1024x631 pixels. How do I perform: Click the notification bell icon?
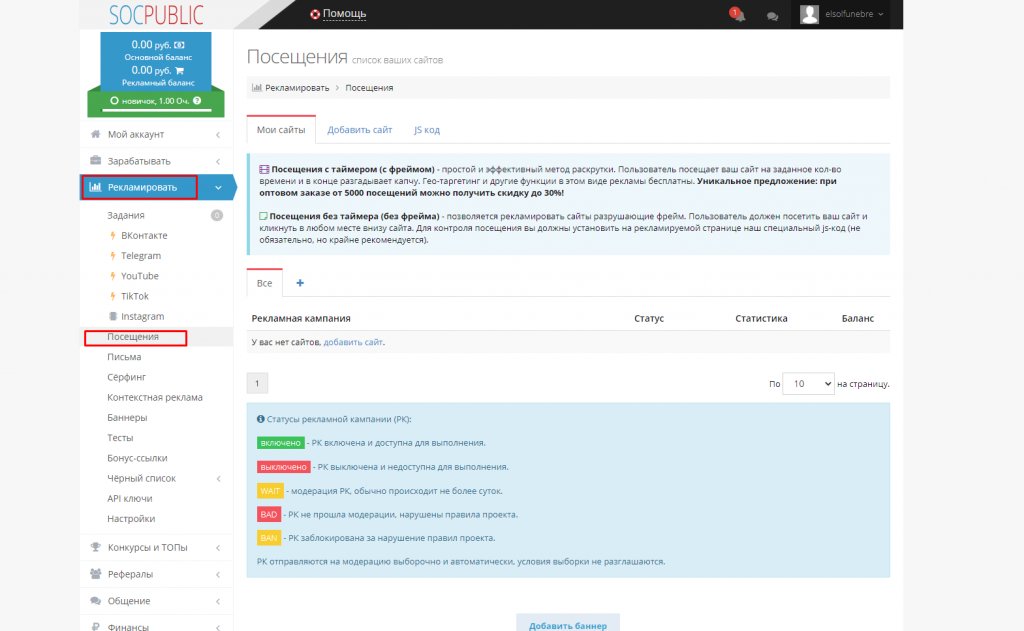(738, 15)
